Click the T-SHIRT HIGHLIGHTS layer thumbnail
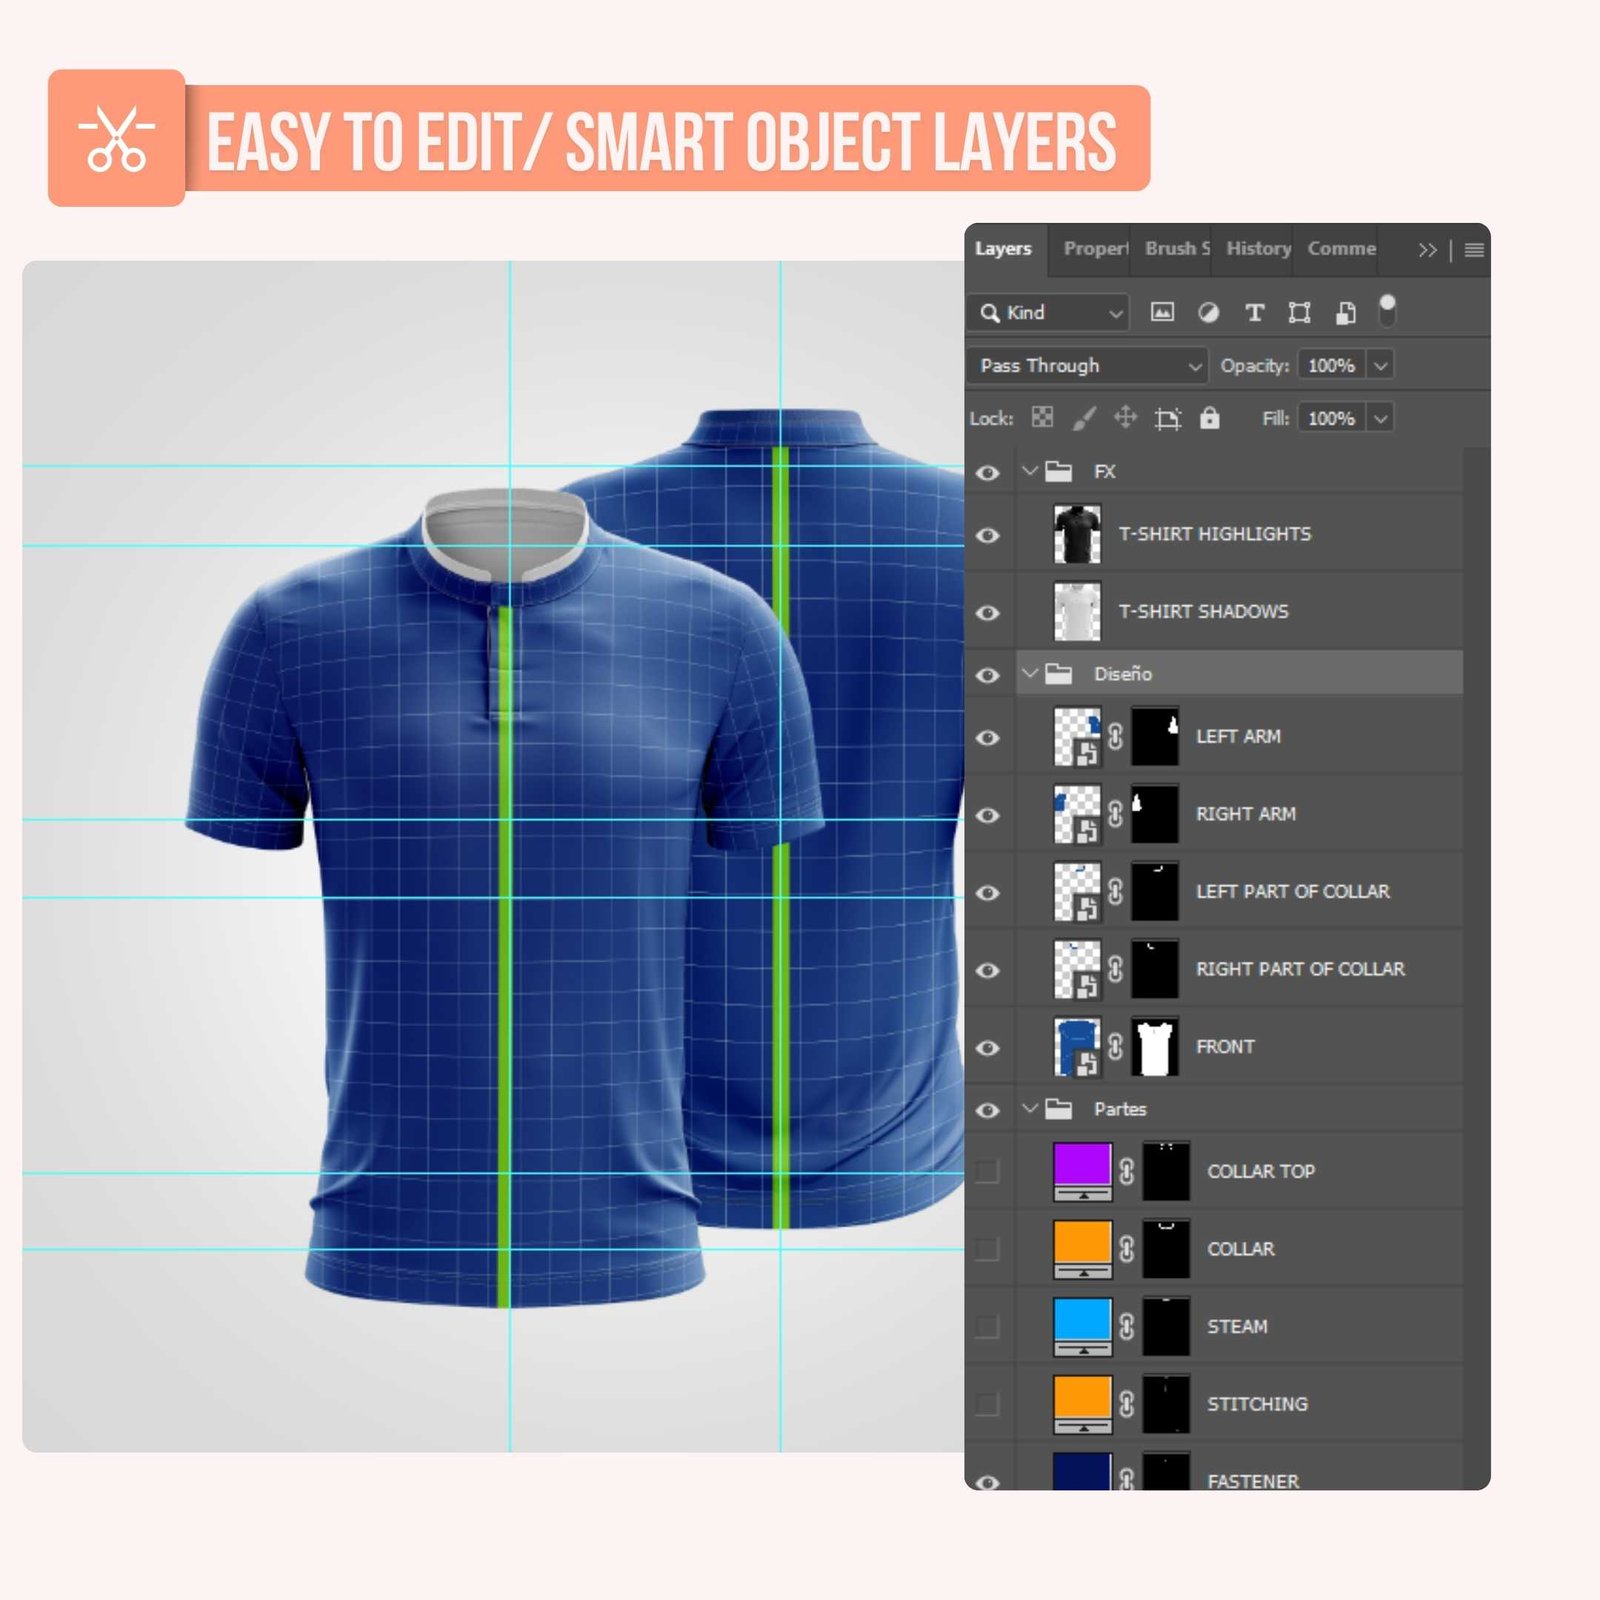 (1077, 534)
